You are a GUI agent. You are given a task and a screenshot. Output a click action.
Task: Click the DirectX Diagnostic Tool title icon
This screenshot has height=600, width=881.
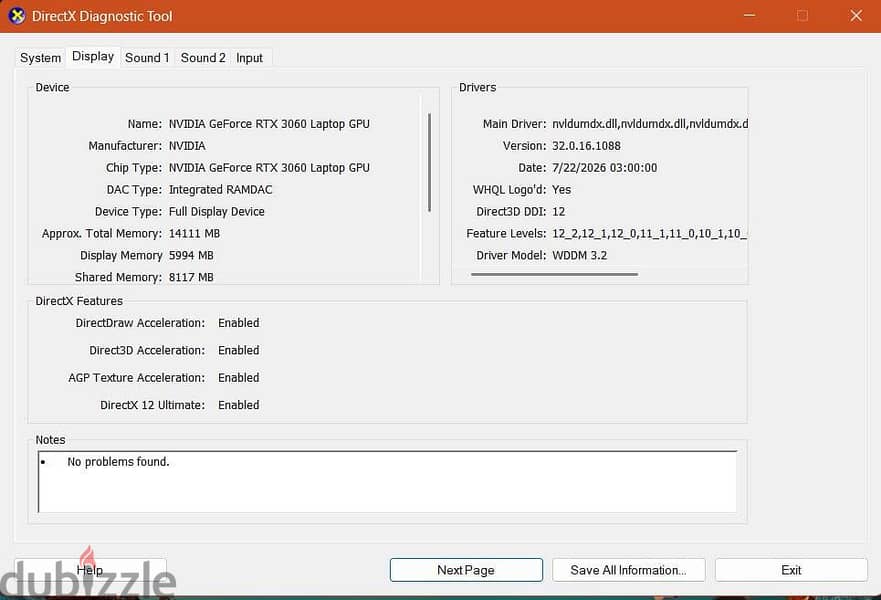pos(17,16)
